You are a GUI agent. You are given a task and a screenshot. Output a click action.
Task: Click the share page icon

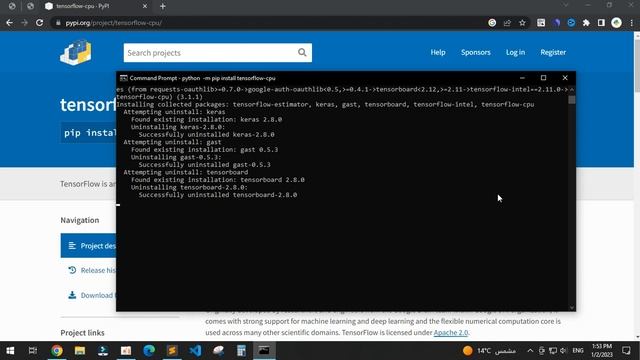[507, 23]
